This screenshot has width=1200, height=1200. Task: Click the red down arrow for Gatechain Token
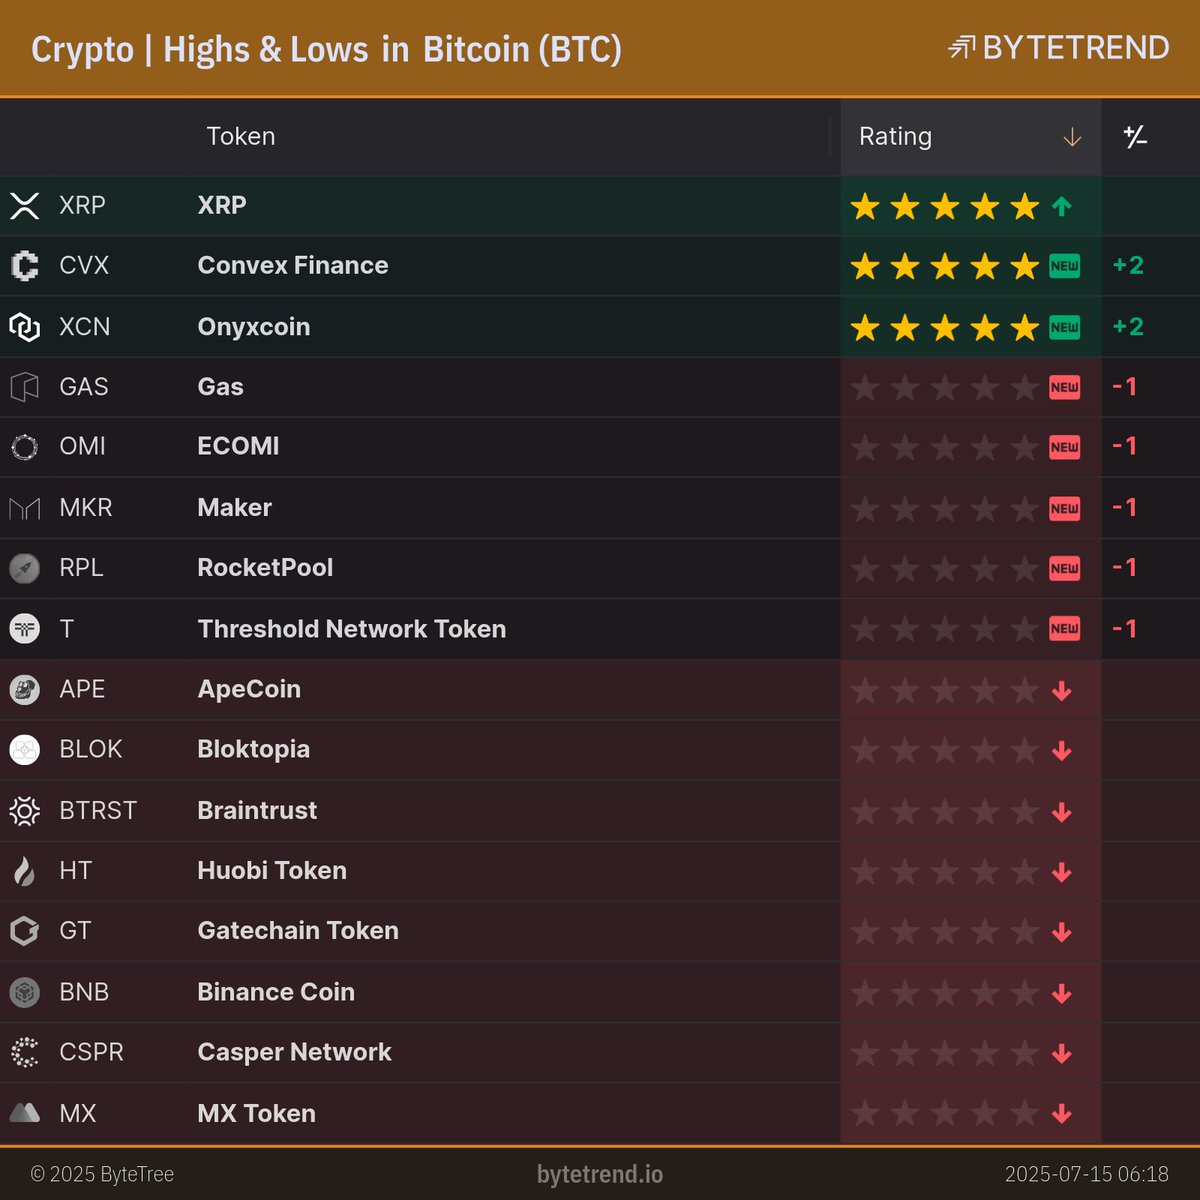point(1062,932)
